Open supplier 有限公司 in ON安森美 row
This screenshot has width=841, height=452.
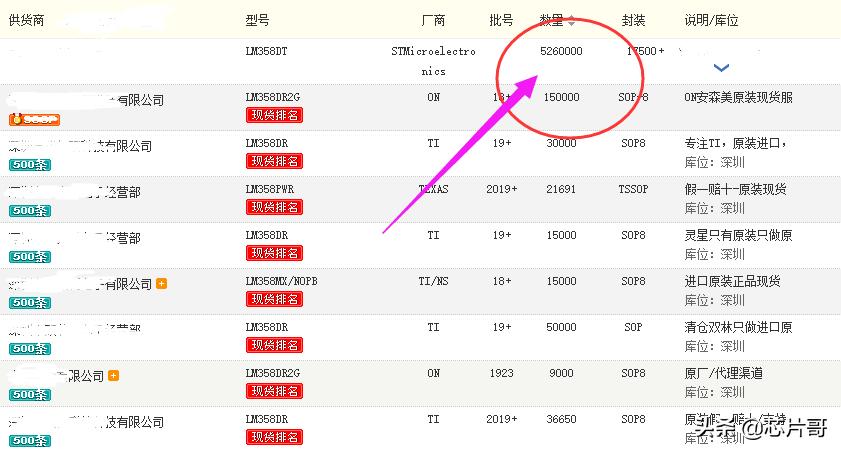point(86,100)
